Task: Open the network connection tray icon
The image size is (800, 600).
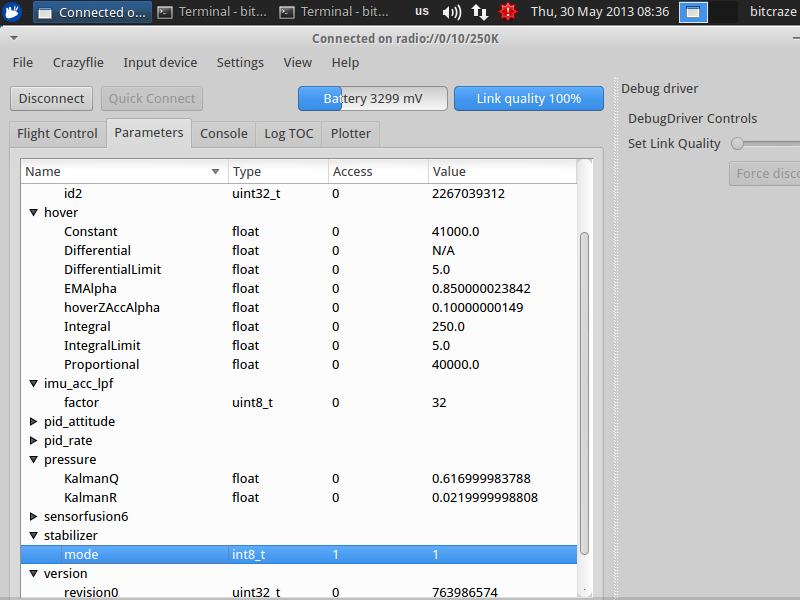Action: point(480,12)
